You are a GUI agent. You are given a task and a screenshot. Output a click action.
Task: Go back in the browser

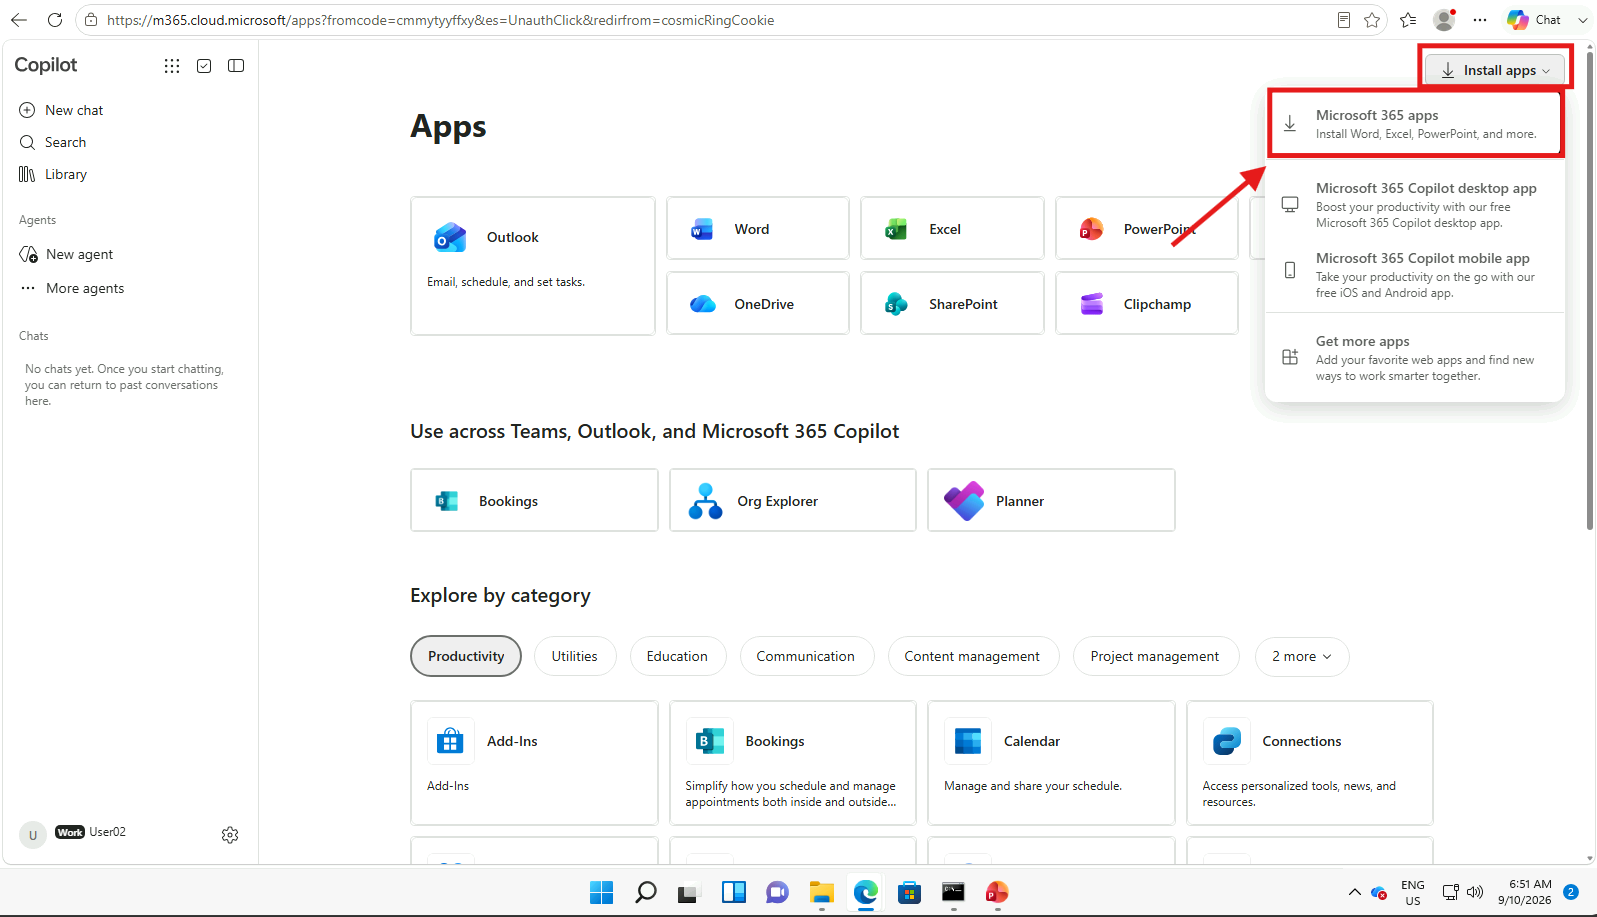point(19,20)
